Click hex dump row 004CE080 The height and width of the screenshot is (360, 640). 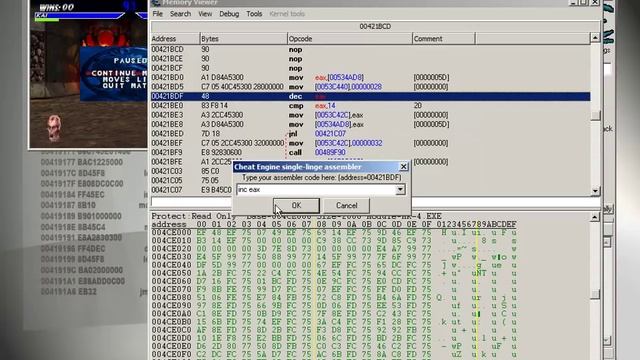[x=334, y=298]
